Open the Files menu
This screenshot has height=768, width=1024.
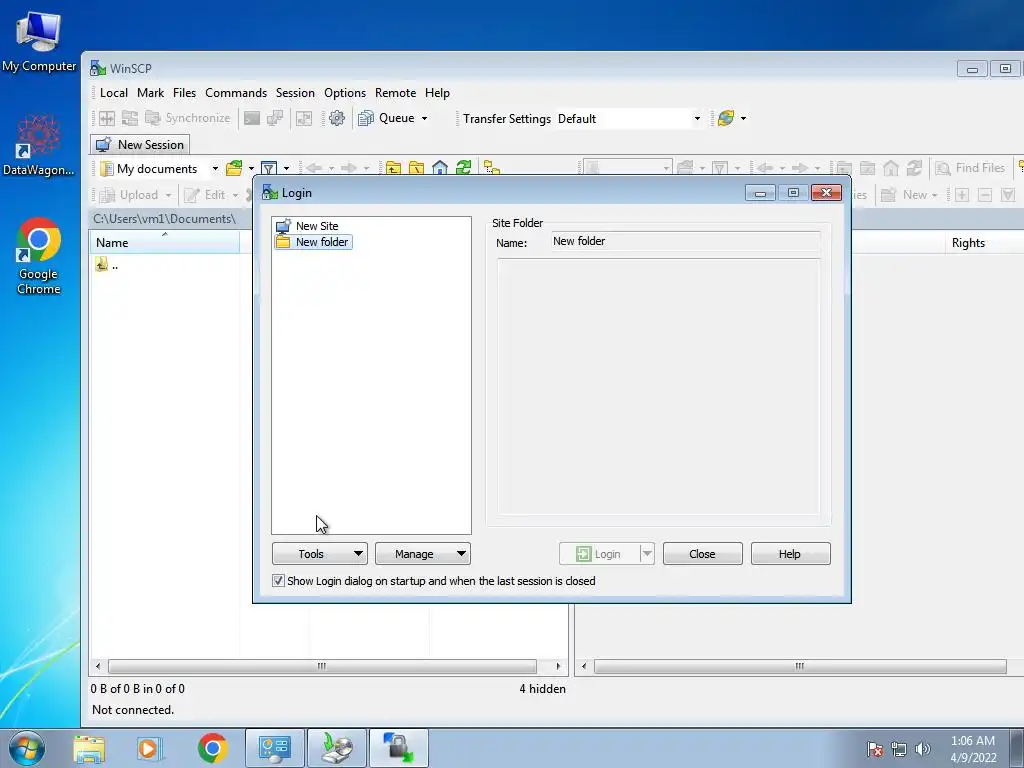[x=184, y=93]
